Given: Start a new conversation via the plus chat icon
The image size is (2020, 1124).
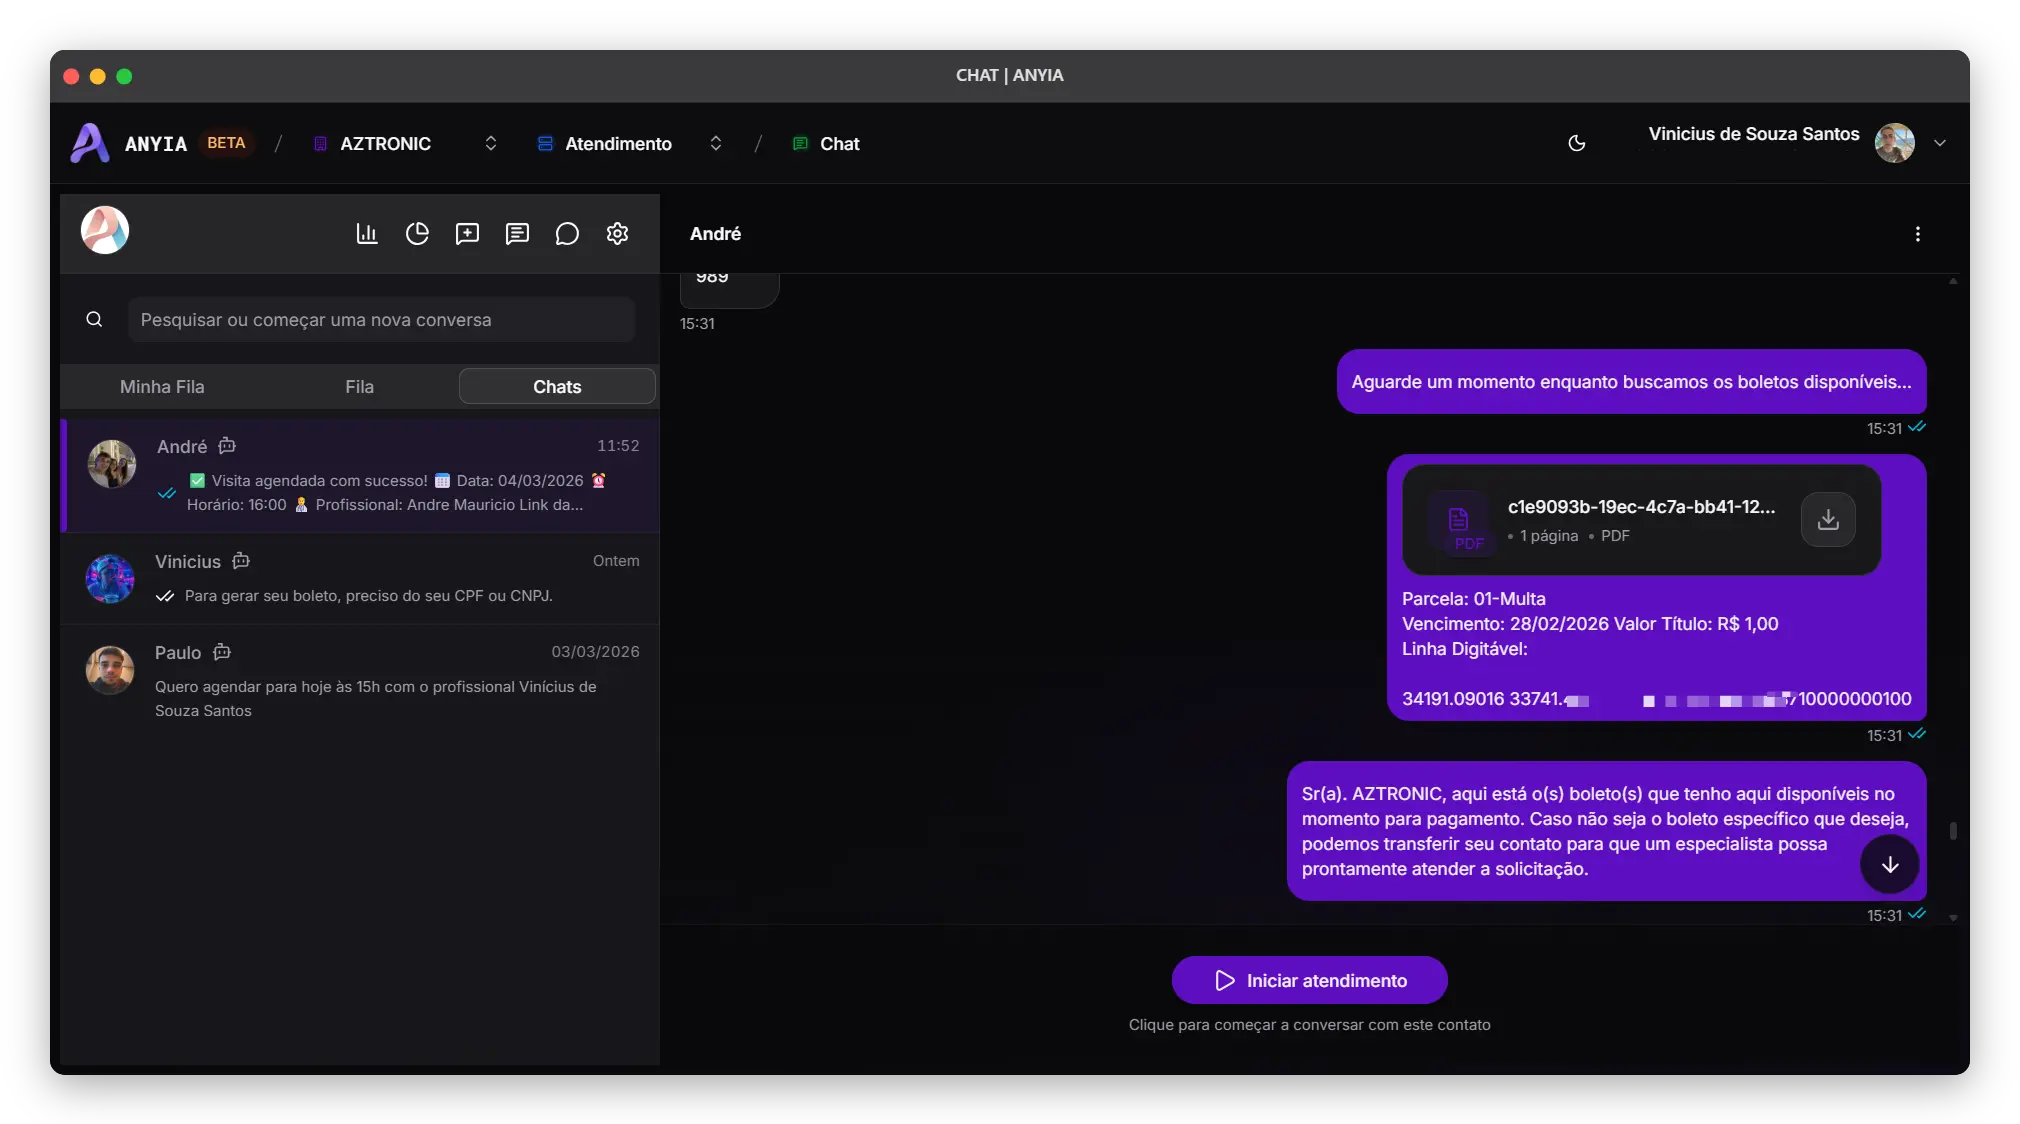Looking at the screenshot, I should [467, 233].
